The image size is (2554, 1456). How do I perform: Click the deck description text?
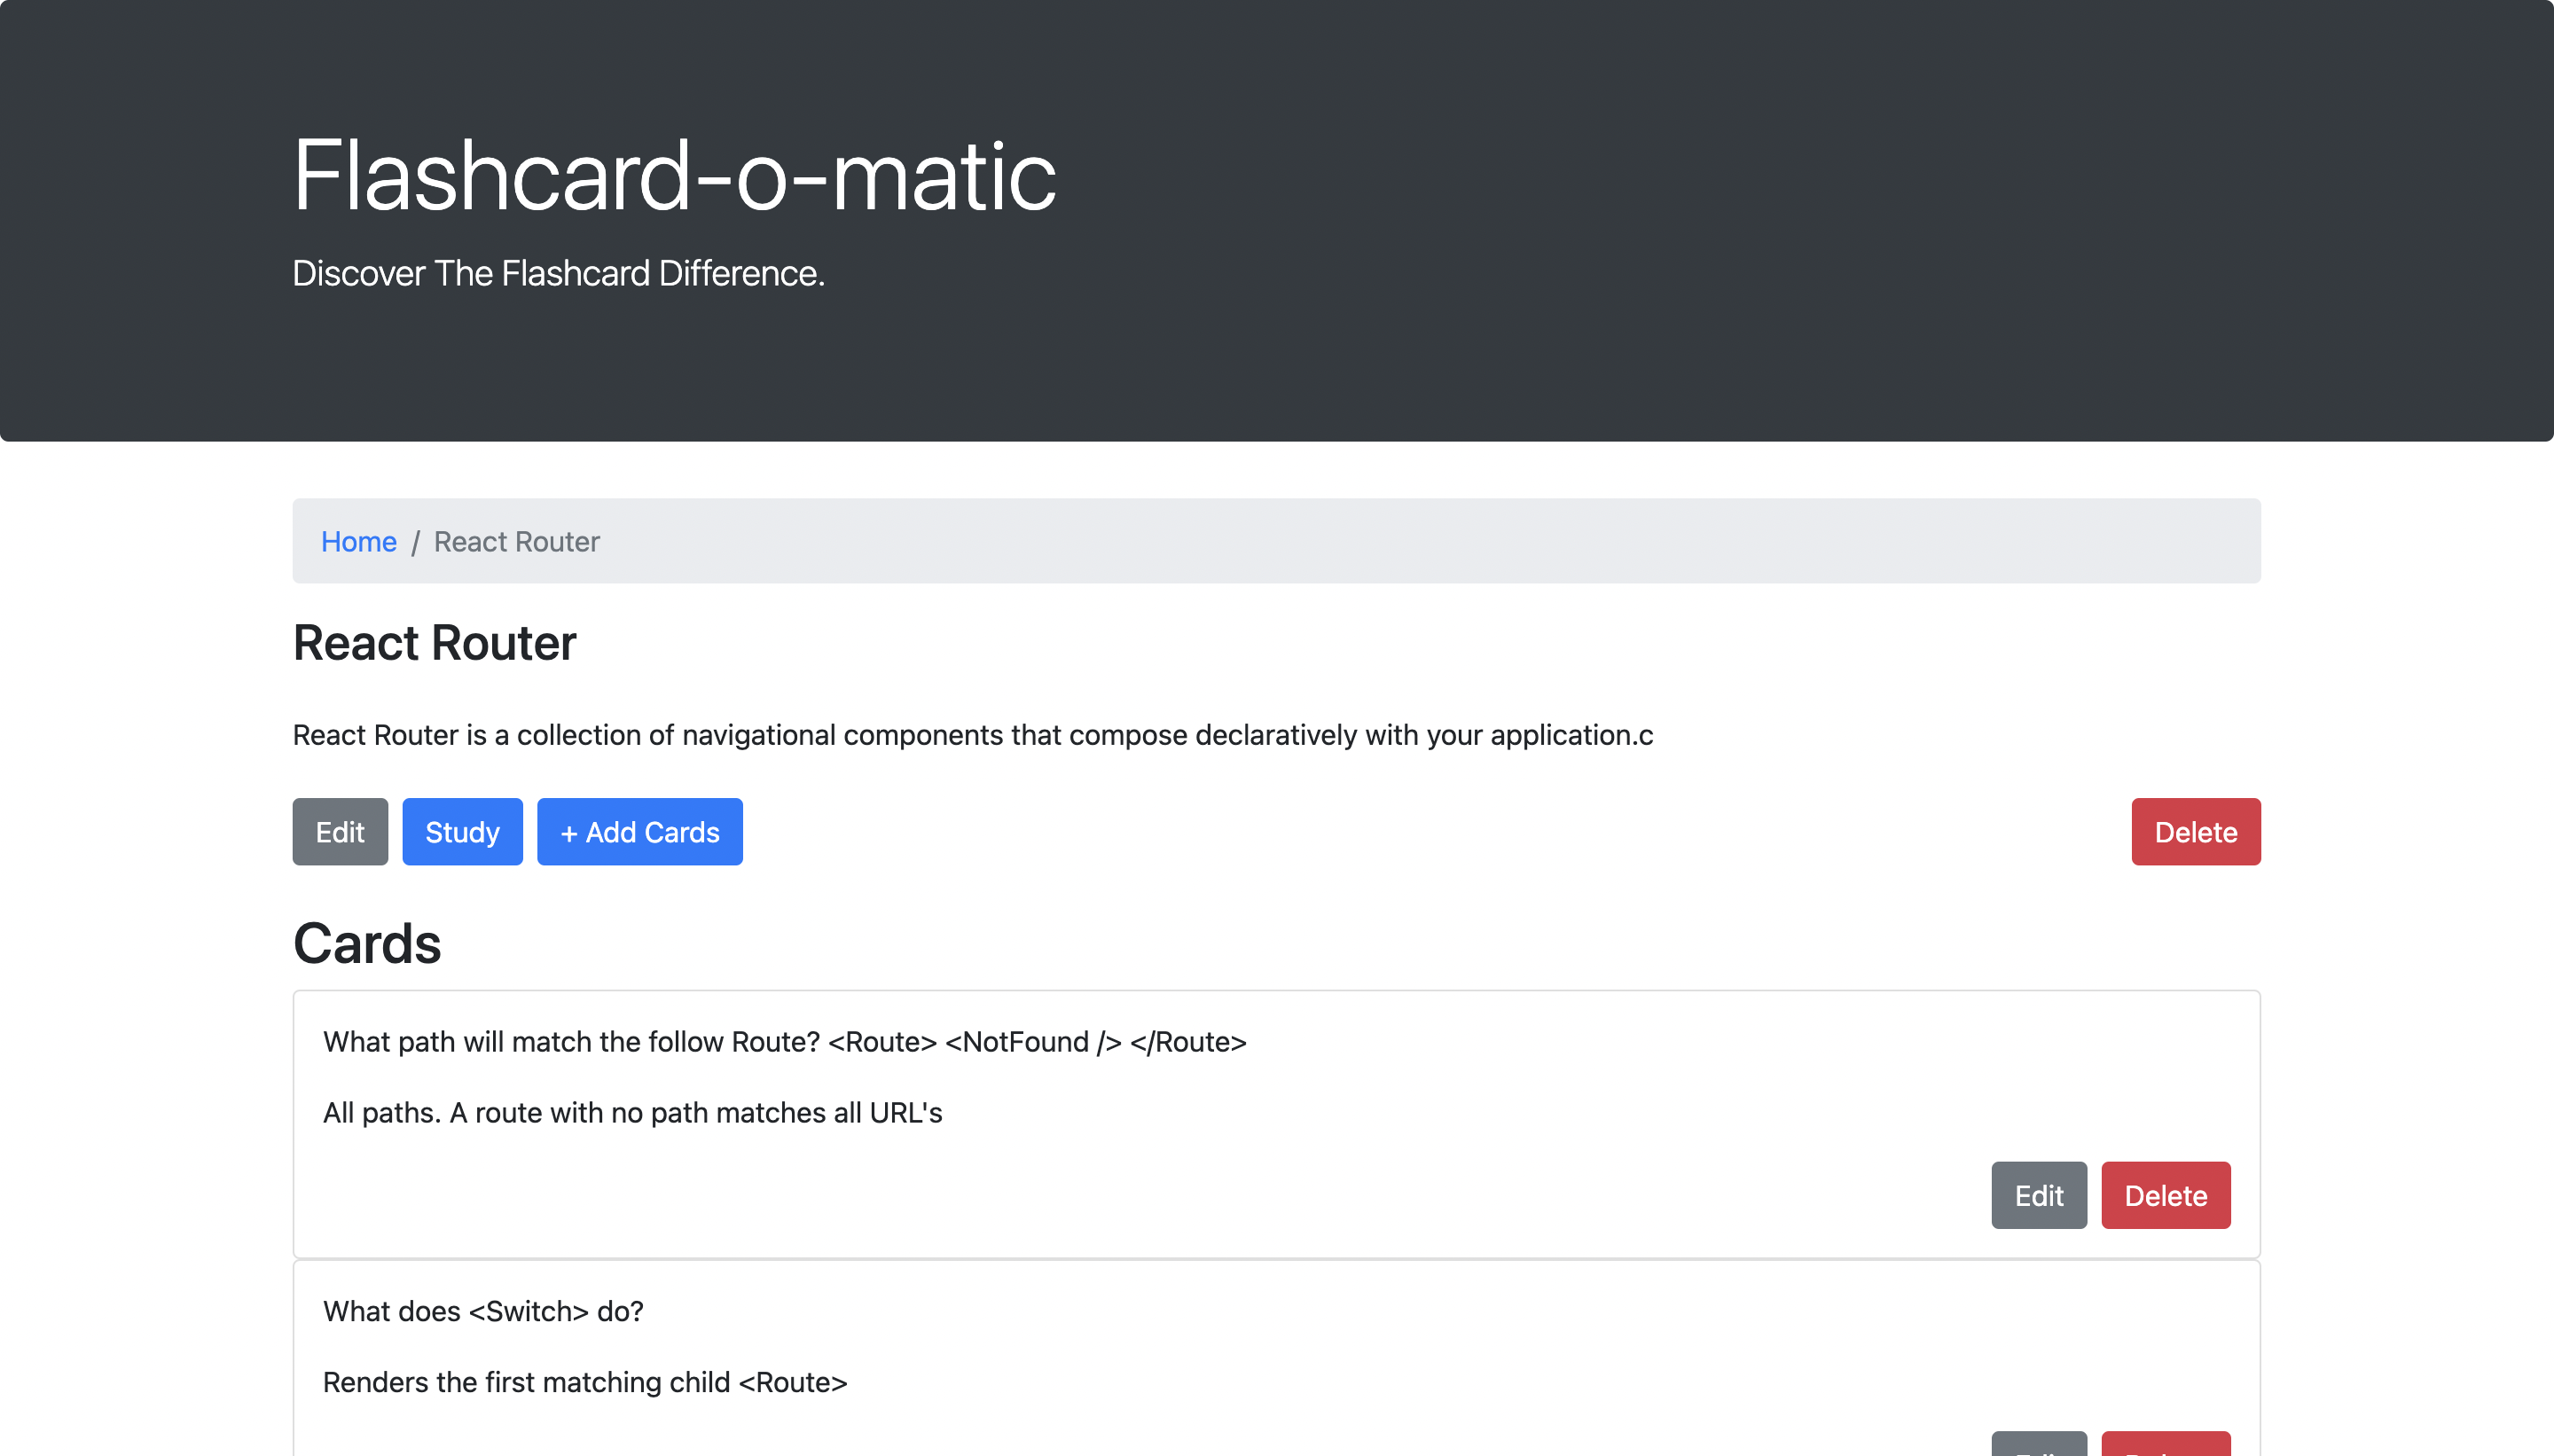click(x=972, y=735)
